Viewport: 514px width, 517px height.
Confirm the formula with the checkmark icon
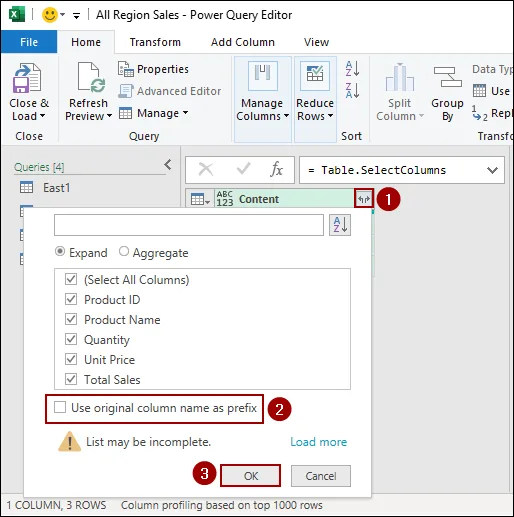pyautogui.click(x=243, y=169)
